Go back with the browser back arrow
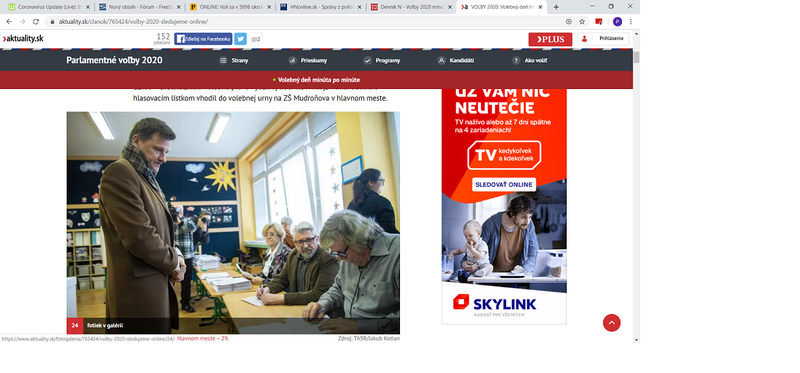Image resolution: width=800 pixels, height=373 pixels. point(9,21)
